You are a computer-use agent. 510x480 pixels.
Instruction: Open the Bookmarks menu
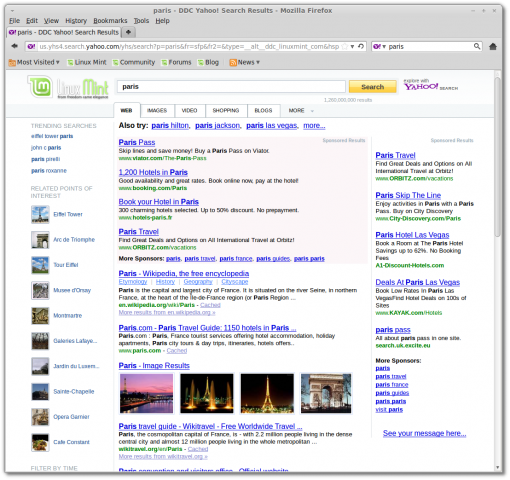110,21
